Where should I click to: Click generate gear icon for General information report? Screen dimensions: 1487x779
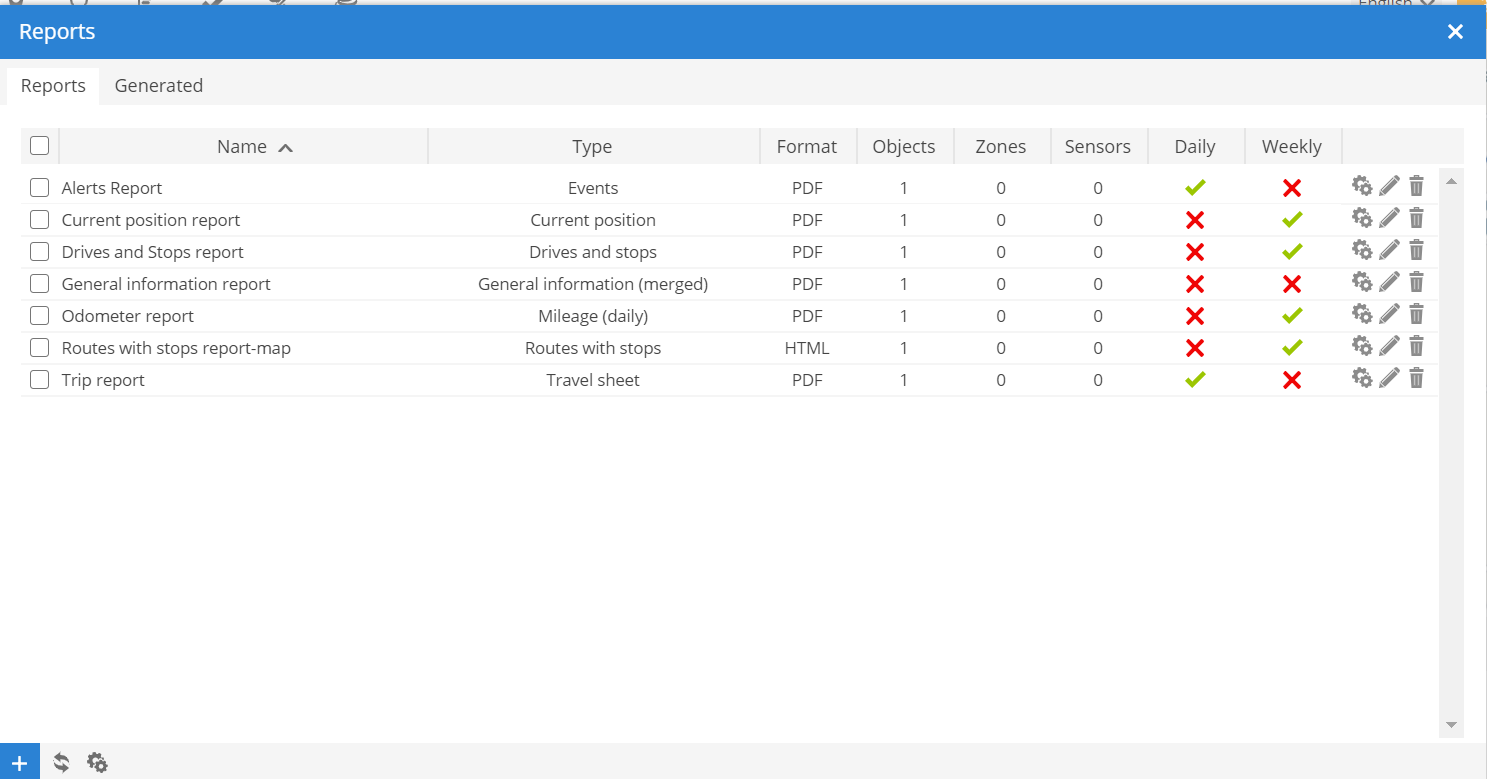point(1362,282)
